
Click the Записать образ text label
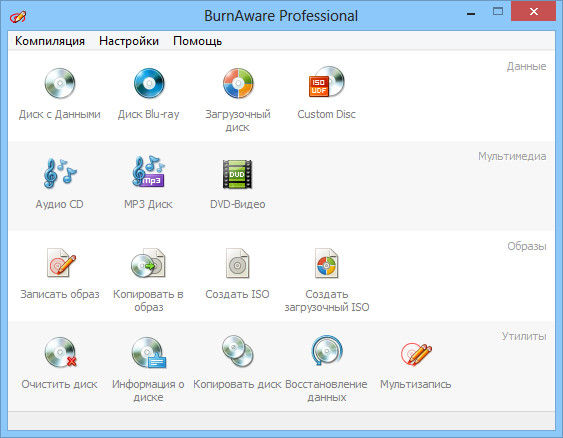pos(60,294)
